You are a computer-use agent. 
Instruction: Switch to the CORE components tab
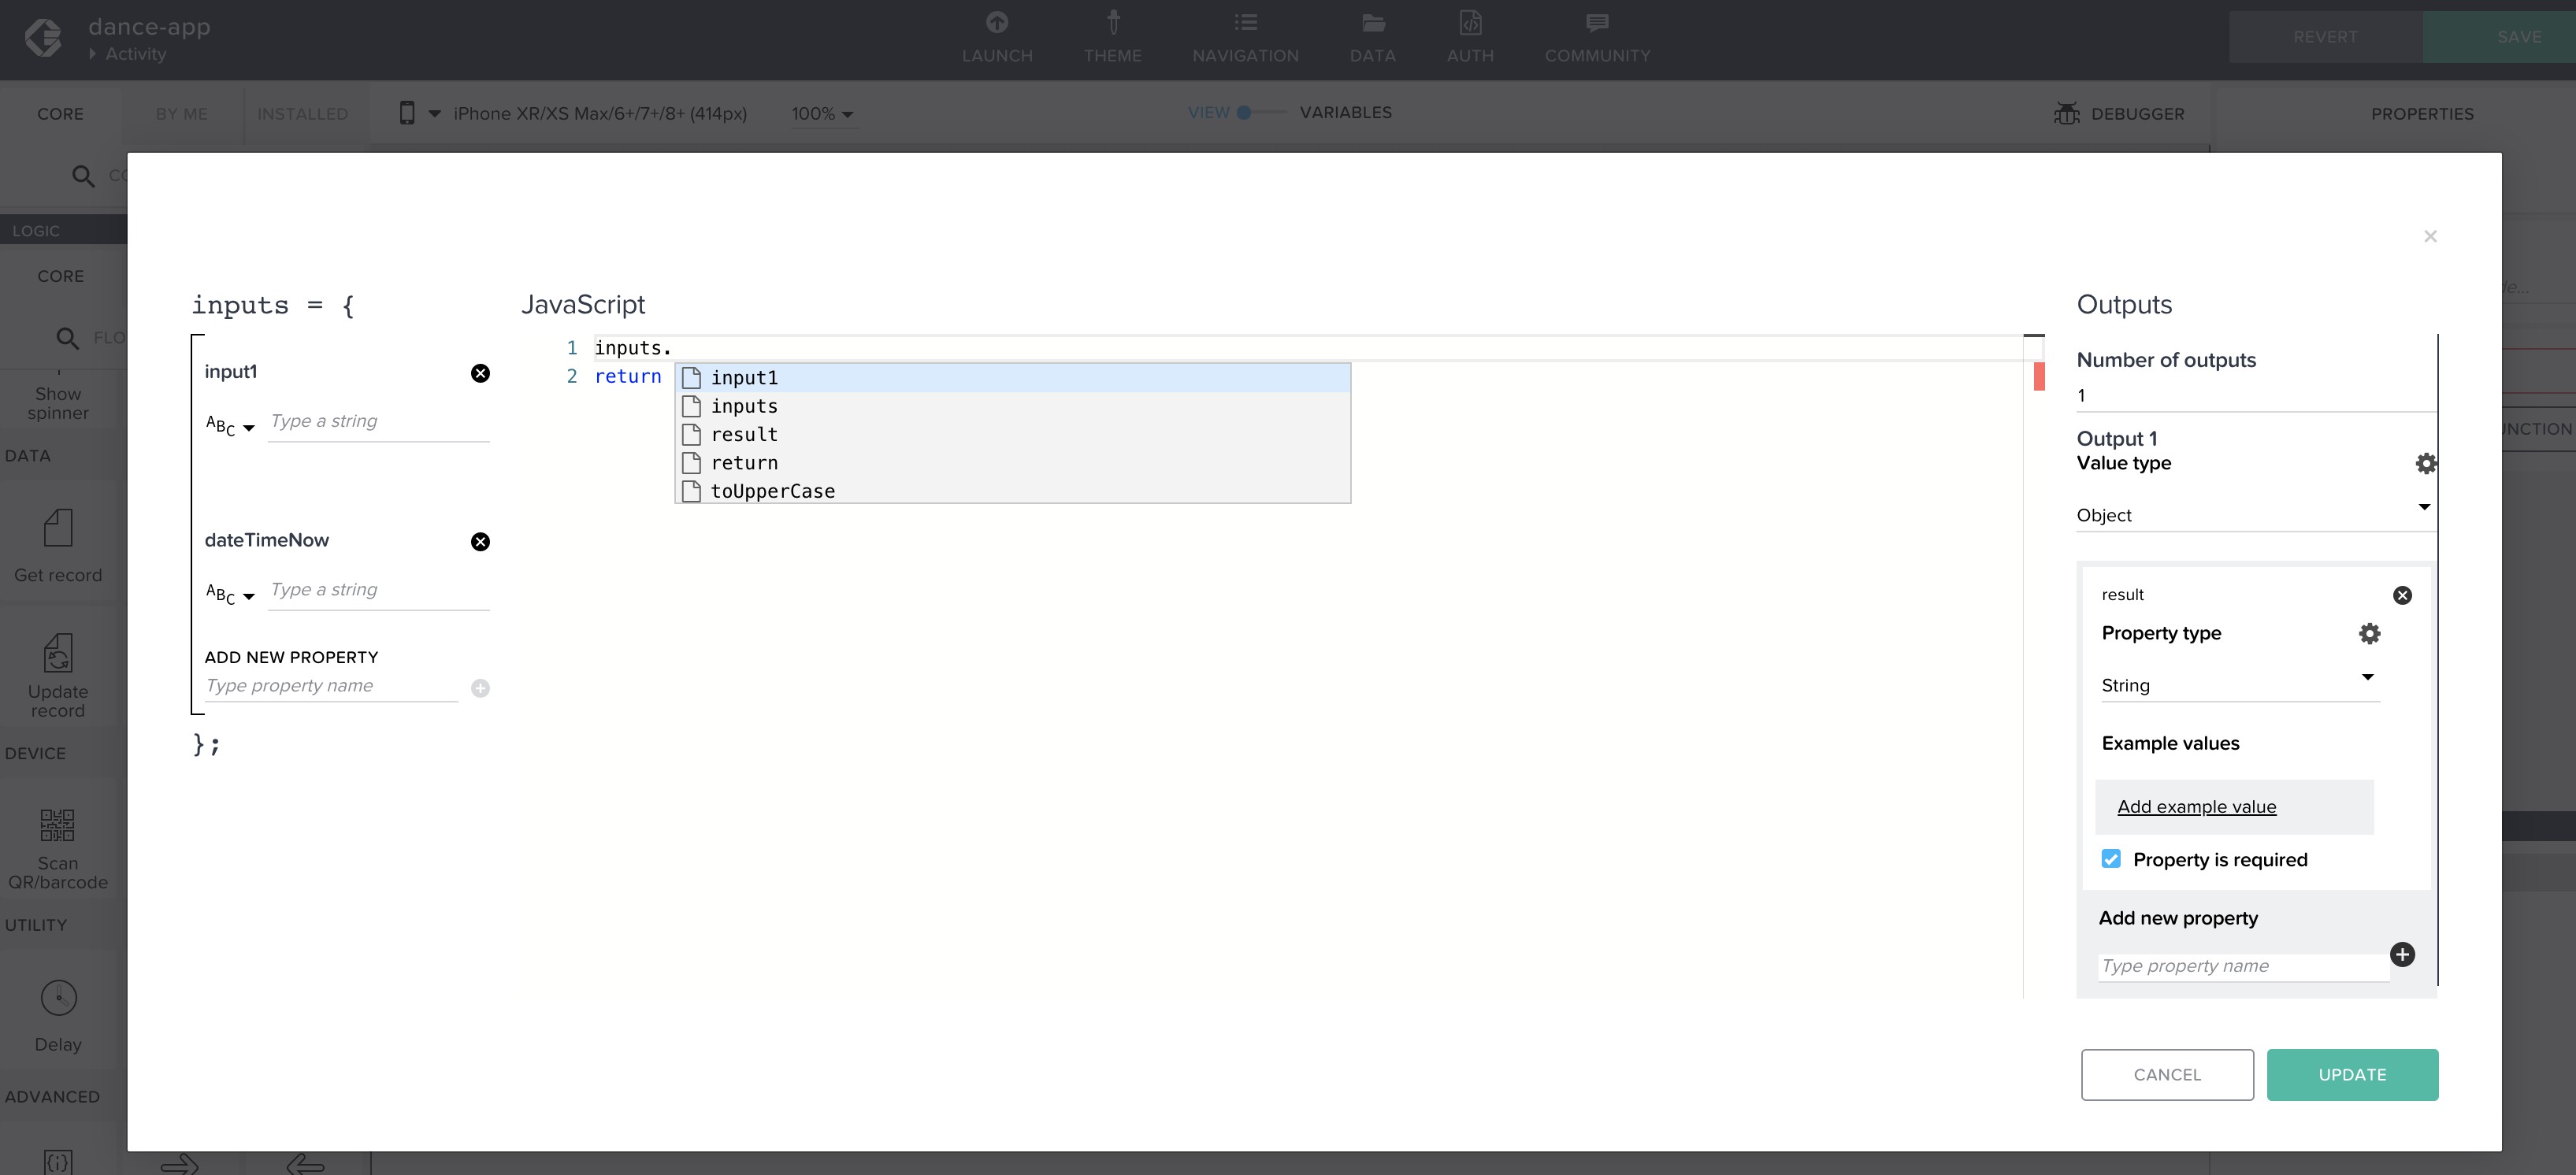60,114
